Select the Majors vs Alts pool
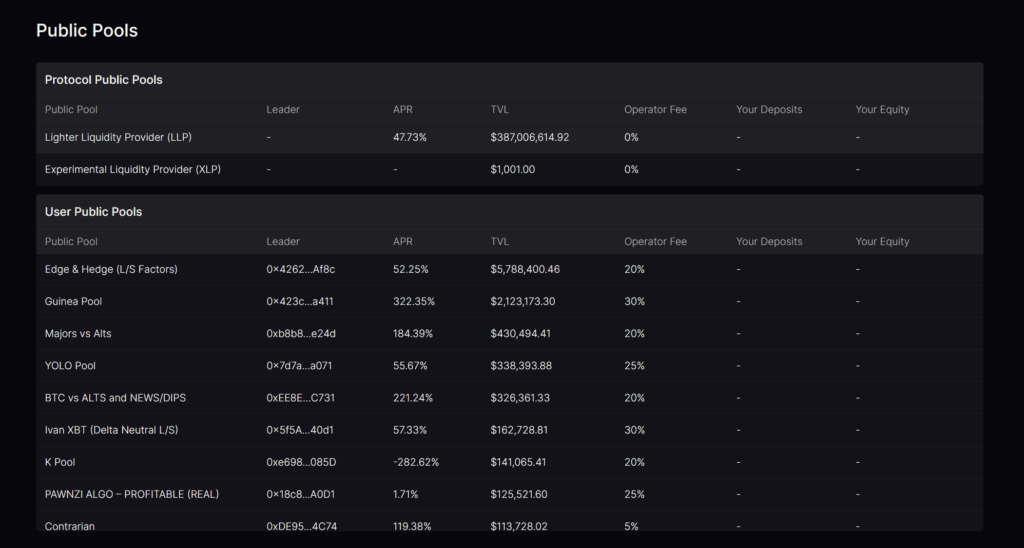Viewport: 1024px width, 548px height. pyautogui.click(x=78, y=333)
